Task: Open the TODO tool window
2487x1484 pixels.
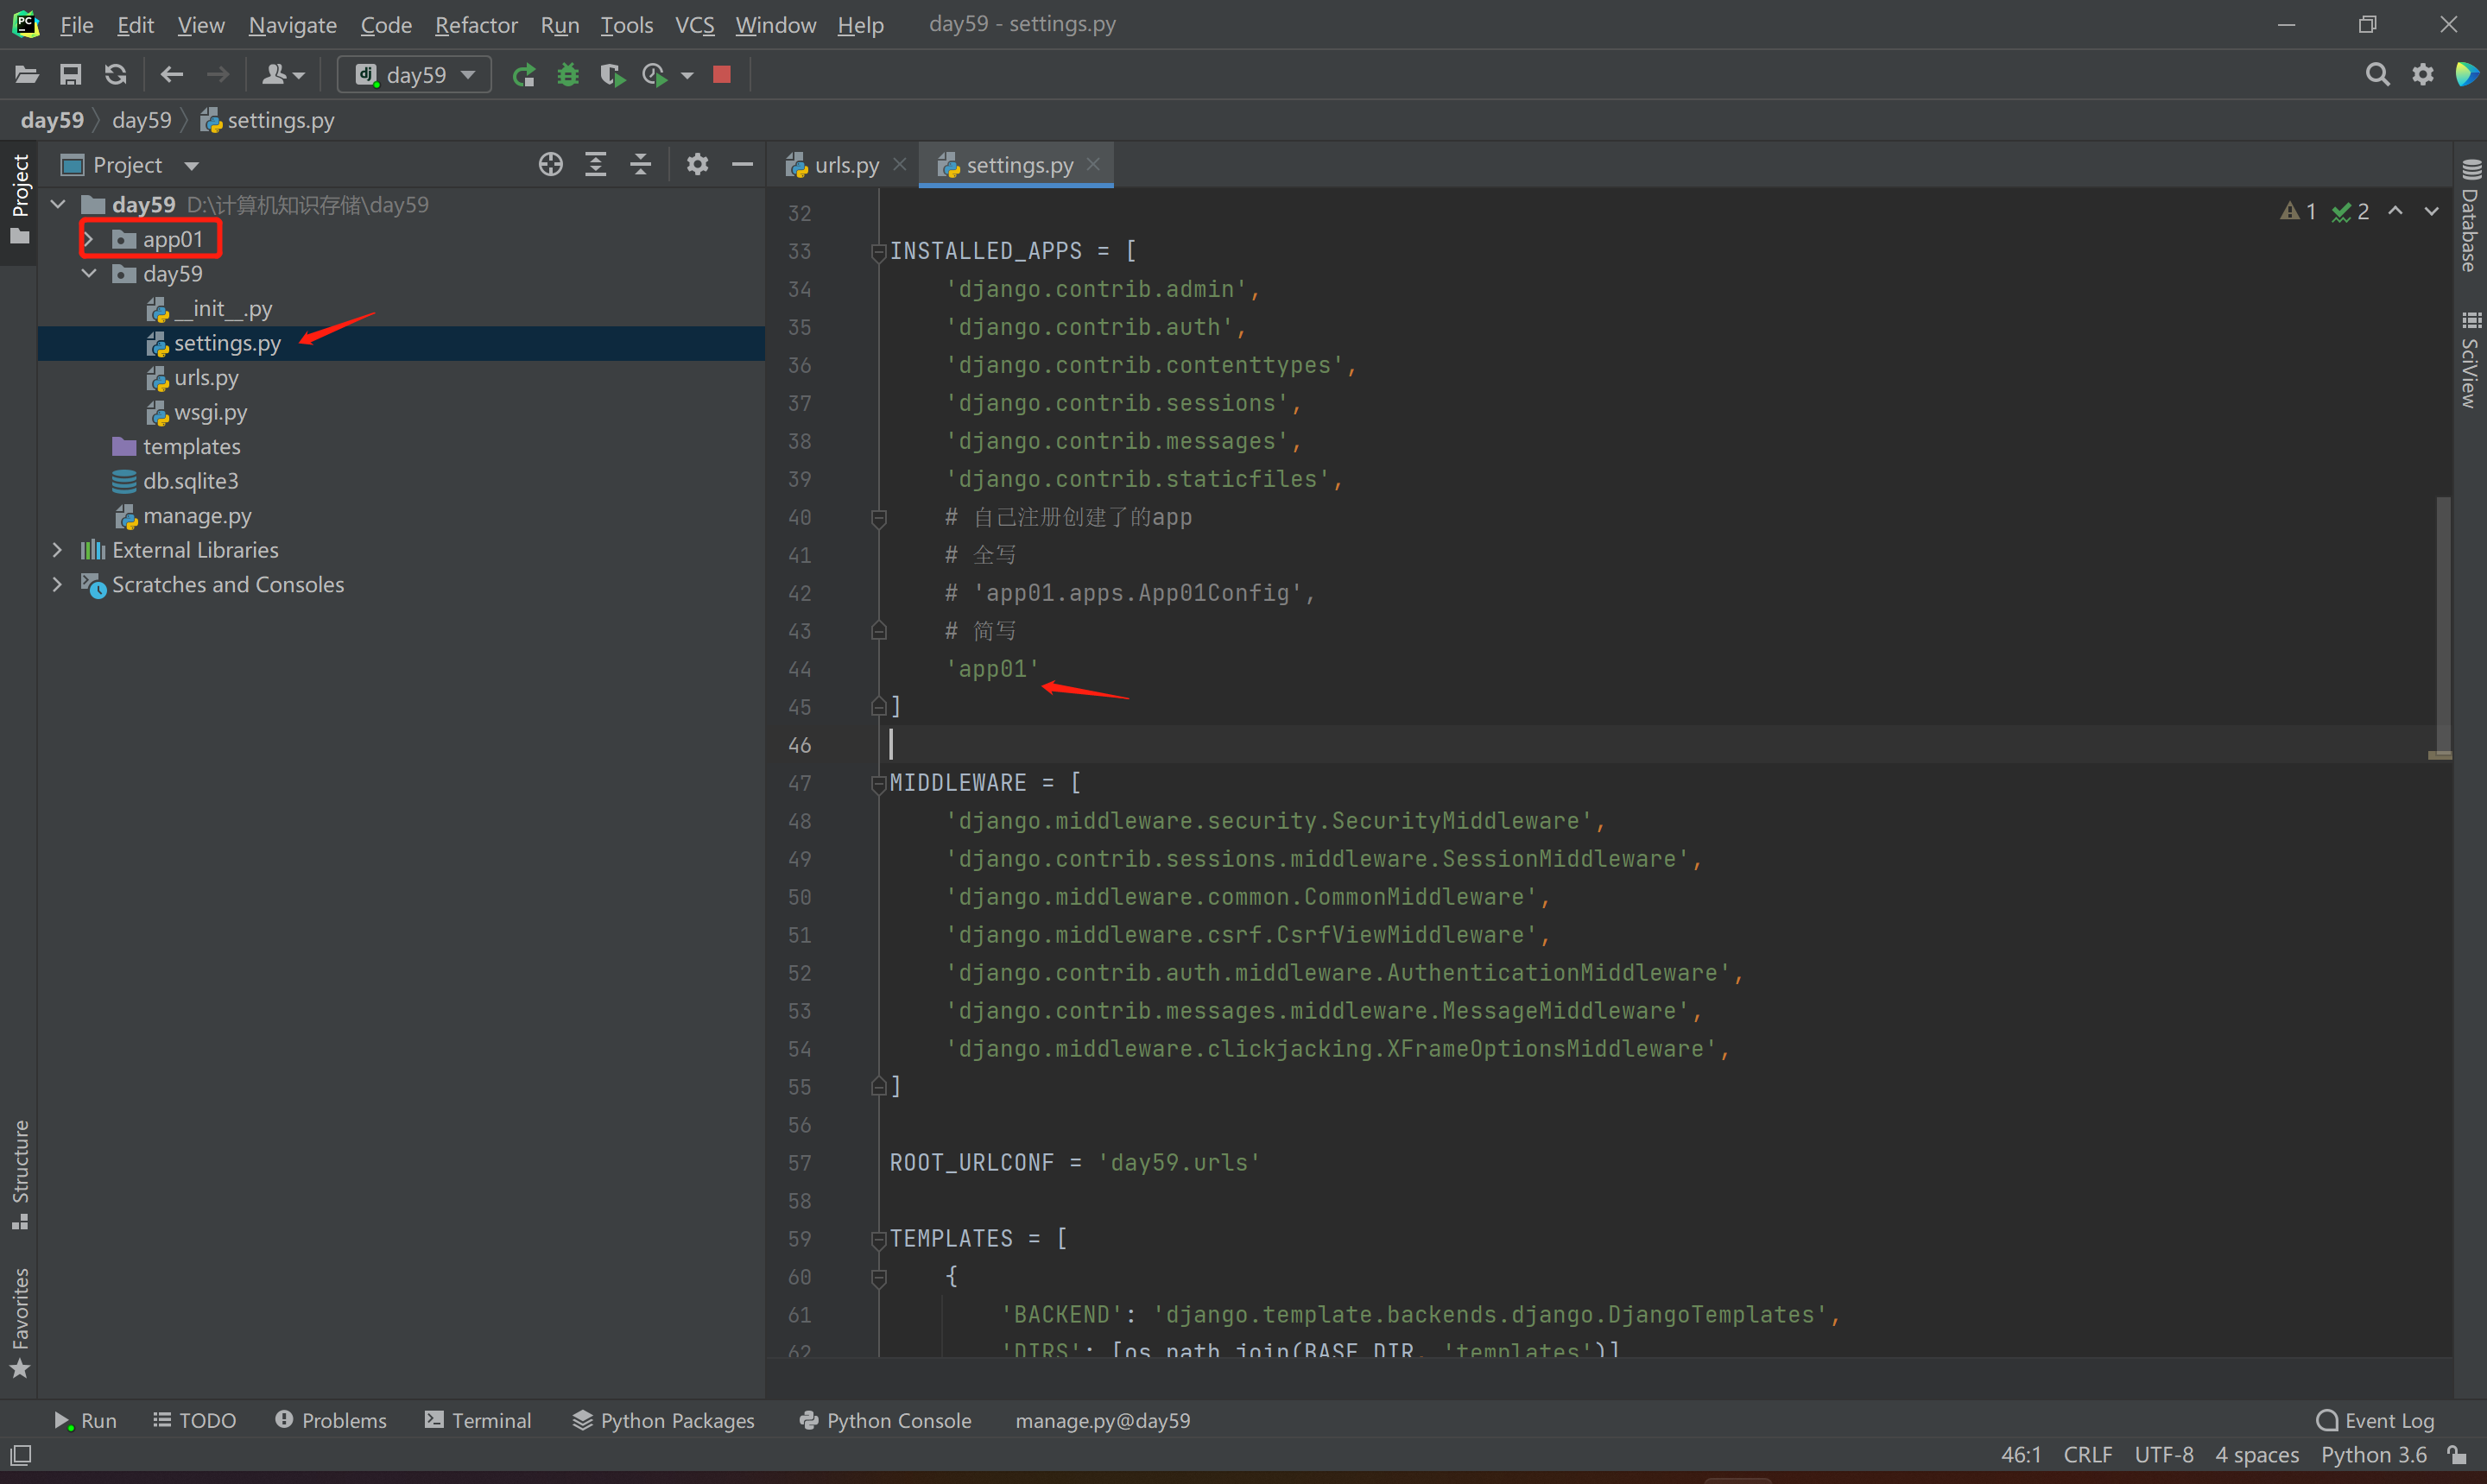Action: coord(194,1420)
